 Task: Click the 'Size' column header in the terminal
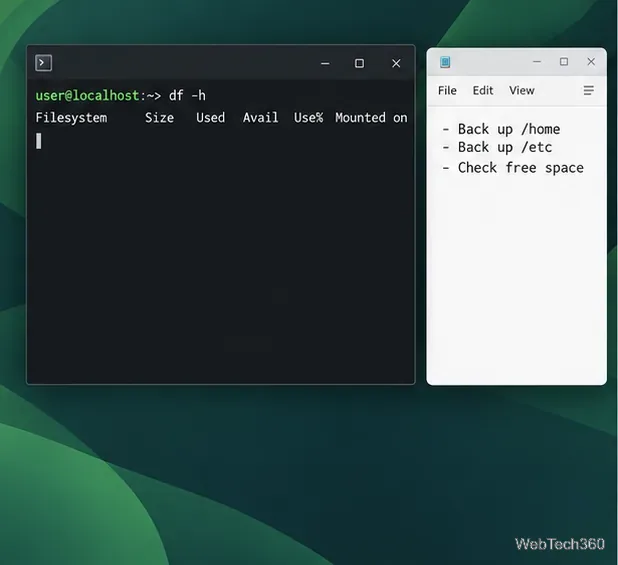click(159, 118)
